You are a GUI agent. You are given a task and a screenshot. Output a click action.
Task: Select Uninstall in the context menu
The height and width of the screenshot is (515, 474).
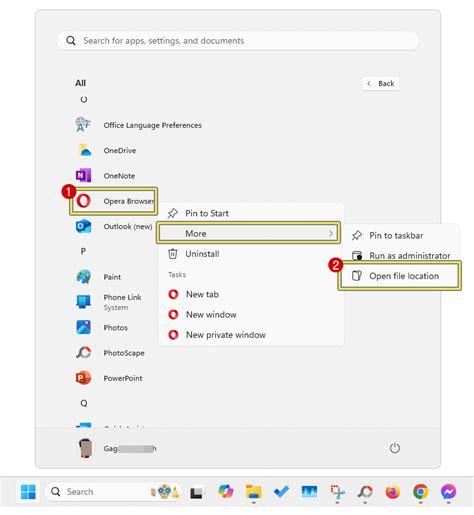252,254
